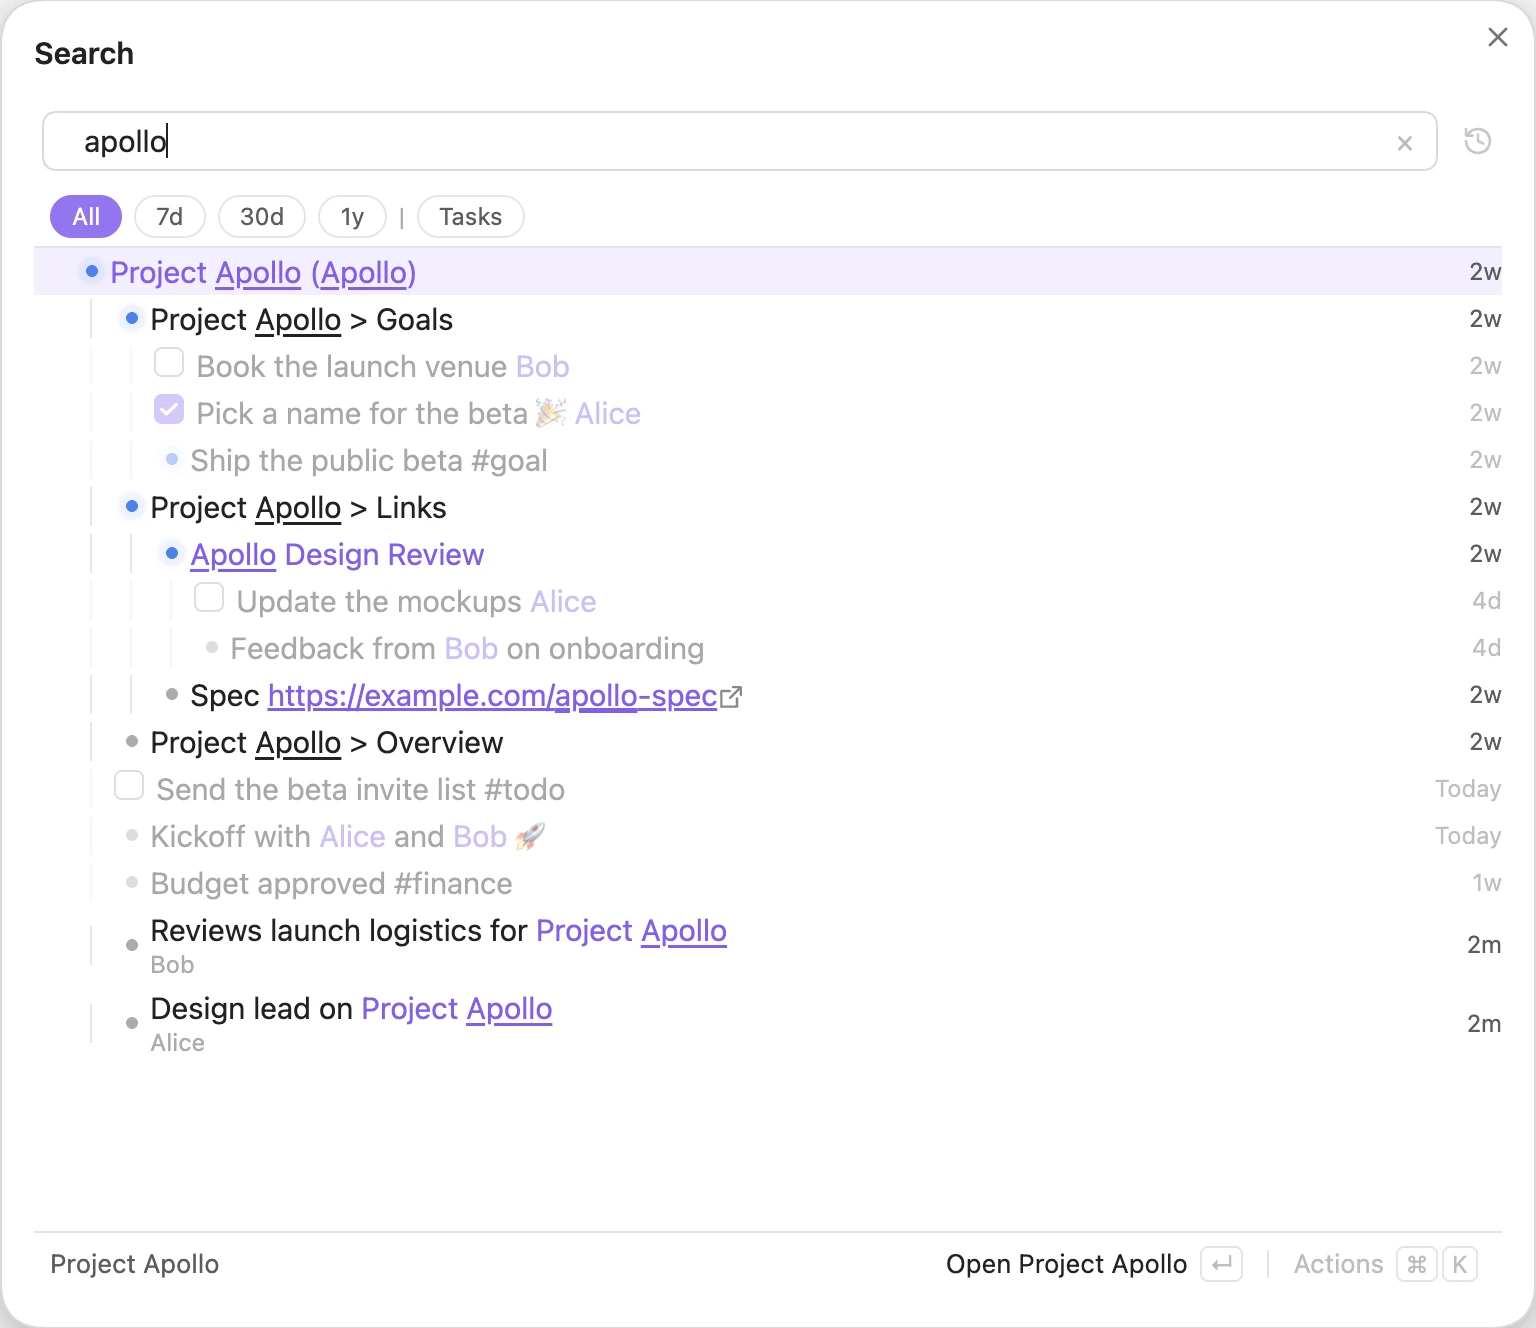Click the return key icon beside Open Project Apollo
This screenshot has width=1536, height=1328.
click(1221, 1264)
